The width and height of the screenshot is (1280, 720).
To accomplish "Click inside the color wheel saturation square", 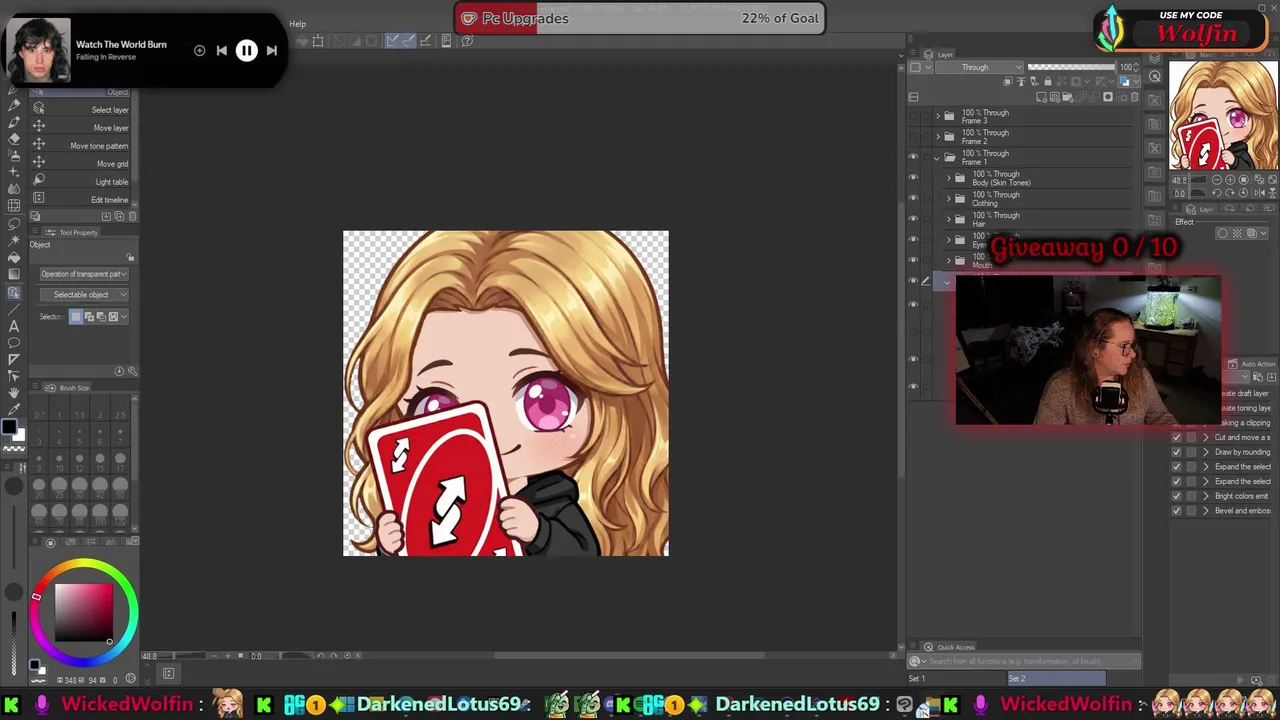I will 83,612.
